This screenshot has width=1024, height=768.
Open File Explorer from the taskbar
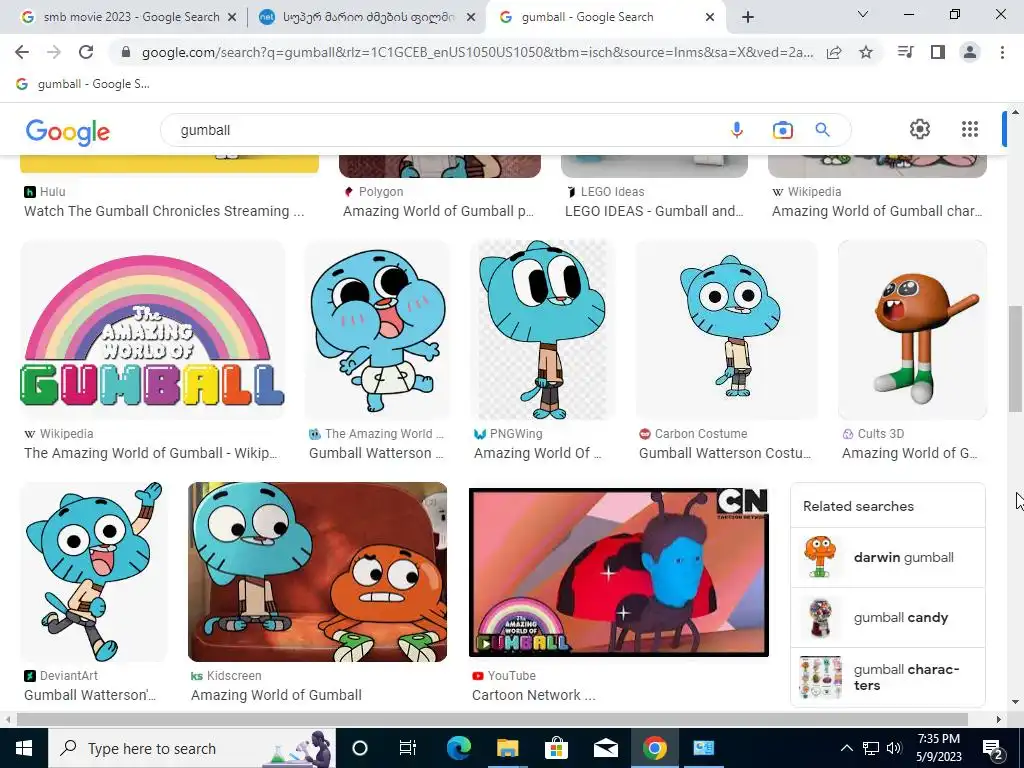pos(507,748)
